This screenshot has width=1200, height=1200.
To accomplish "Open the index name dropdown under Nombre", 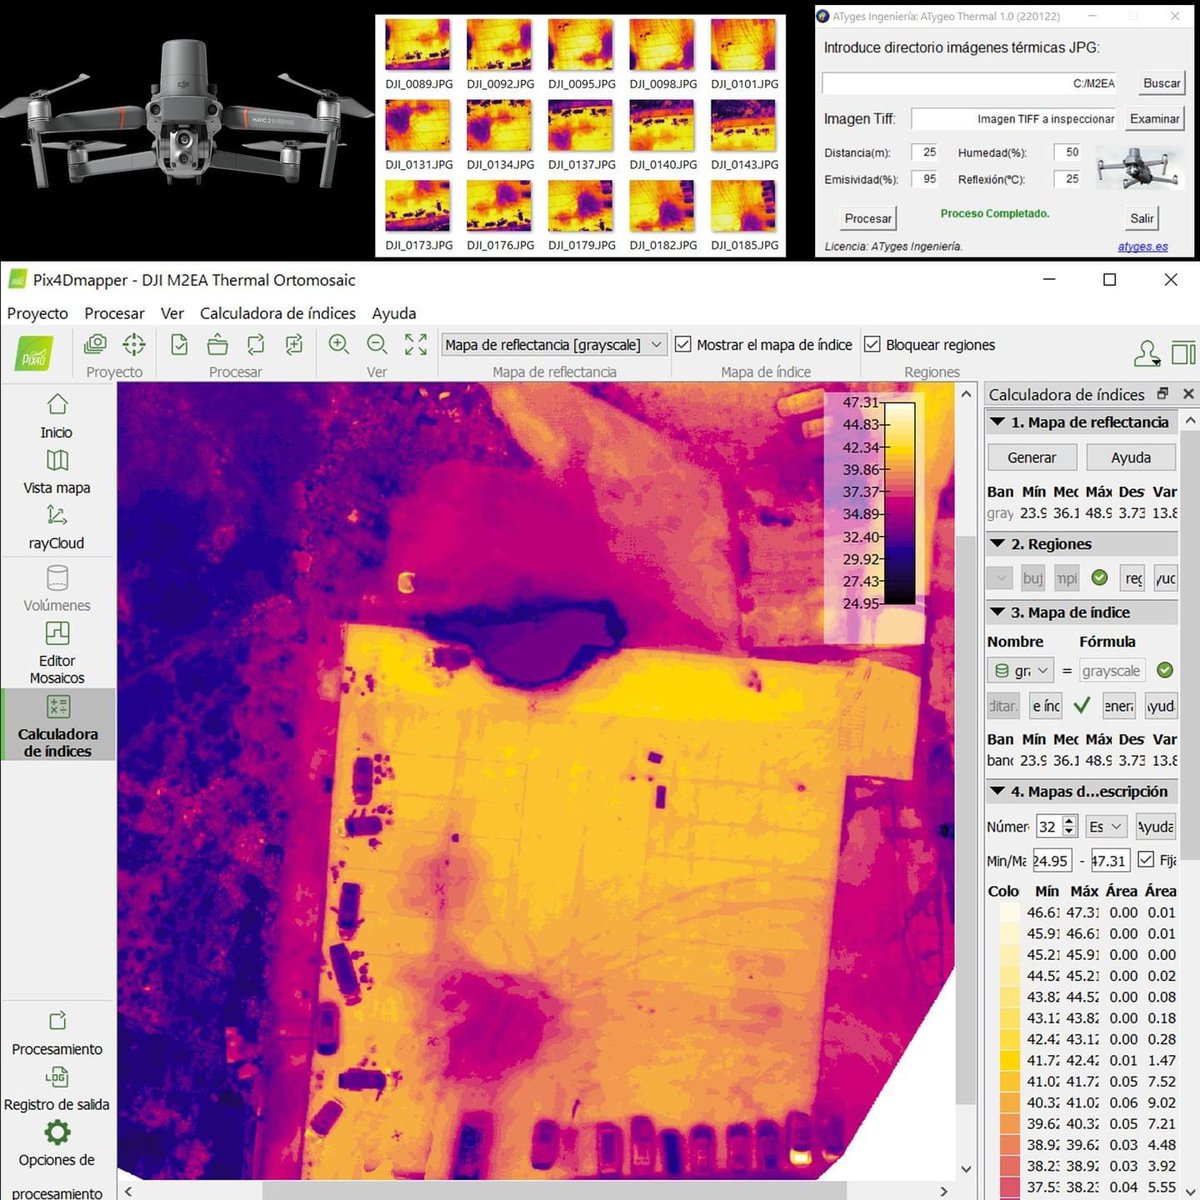I will coord(1020,670).
